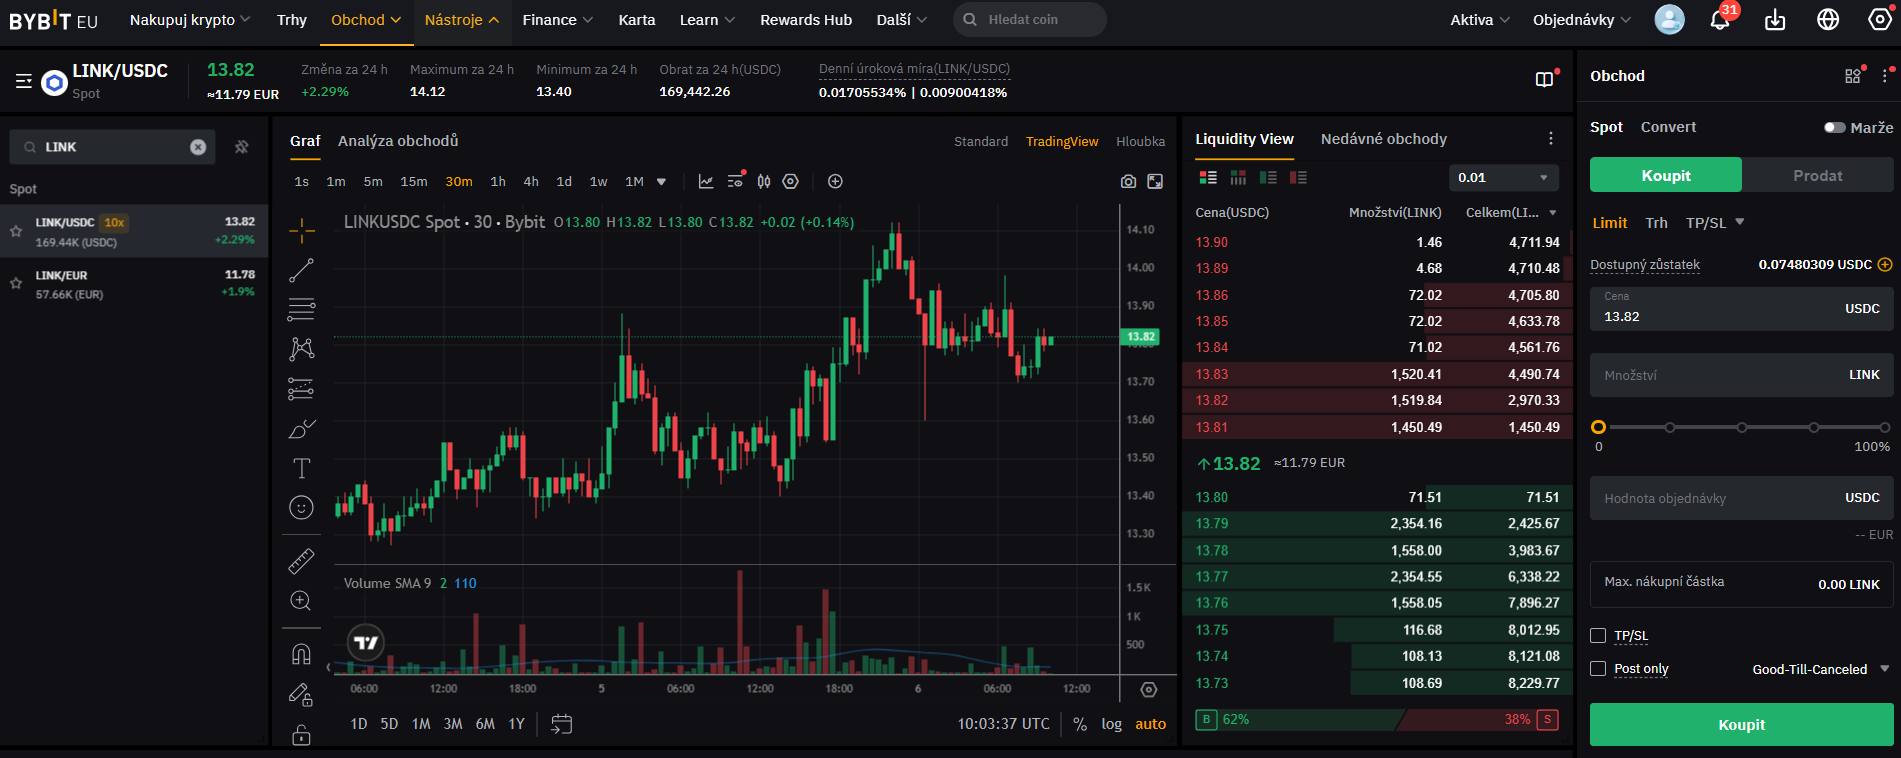
Task: Take a chart snapshot with camera icon
Action: point(1128,181)
